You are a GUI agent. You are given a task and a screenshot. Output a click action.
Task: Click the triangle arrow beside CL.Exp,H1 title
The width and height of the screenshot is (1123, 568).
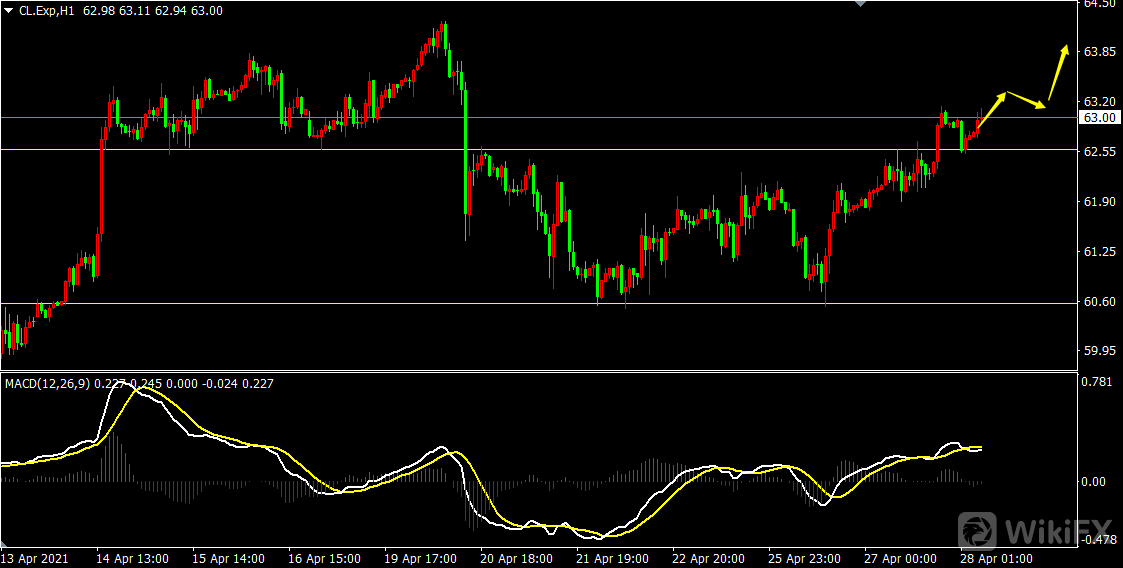tap(9, 11)
